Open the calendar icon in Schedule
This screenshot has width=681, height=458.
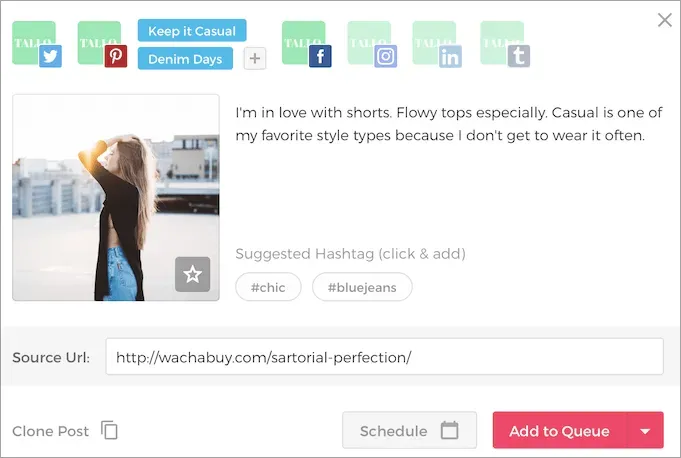450,431
